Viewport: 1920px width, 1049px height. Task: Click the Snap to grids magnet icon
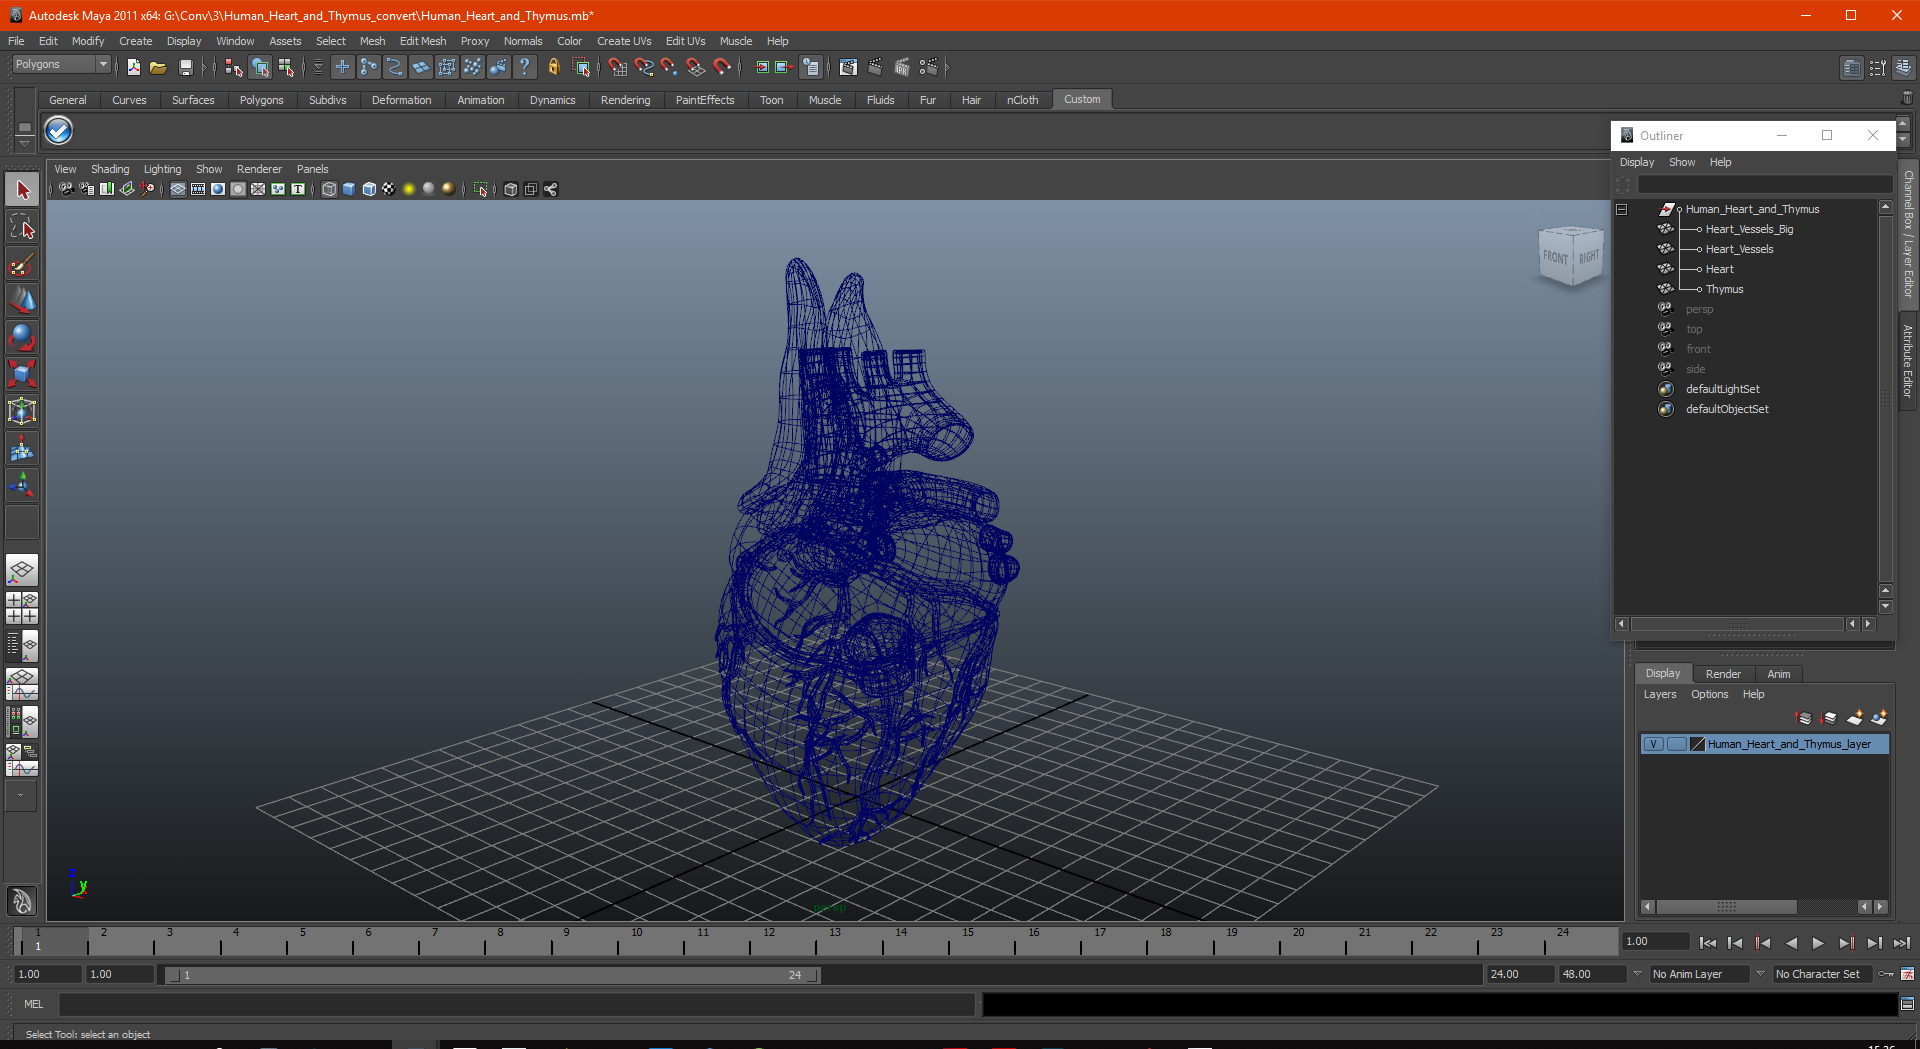coord(618,67)
